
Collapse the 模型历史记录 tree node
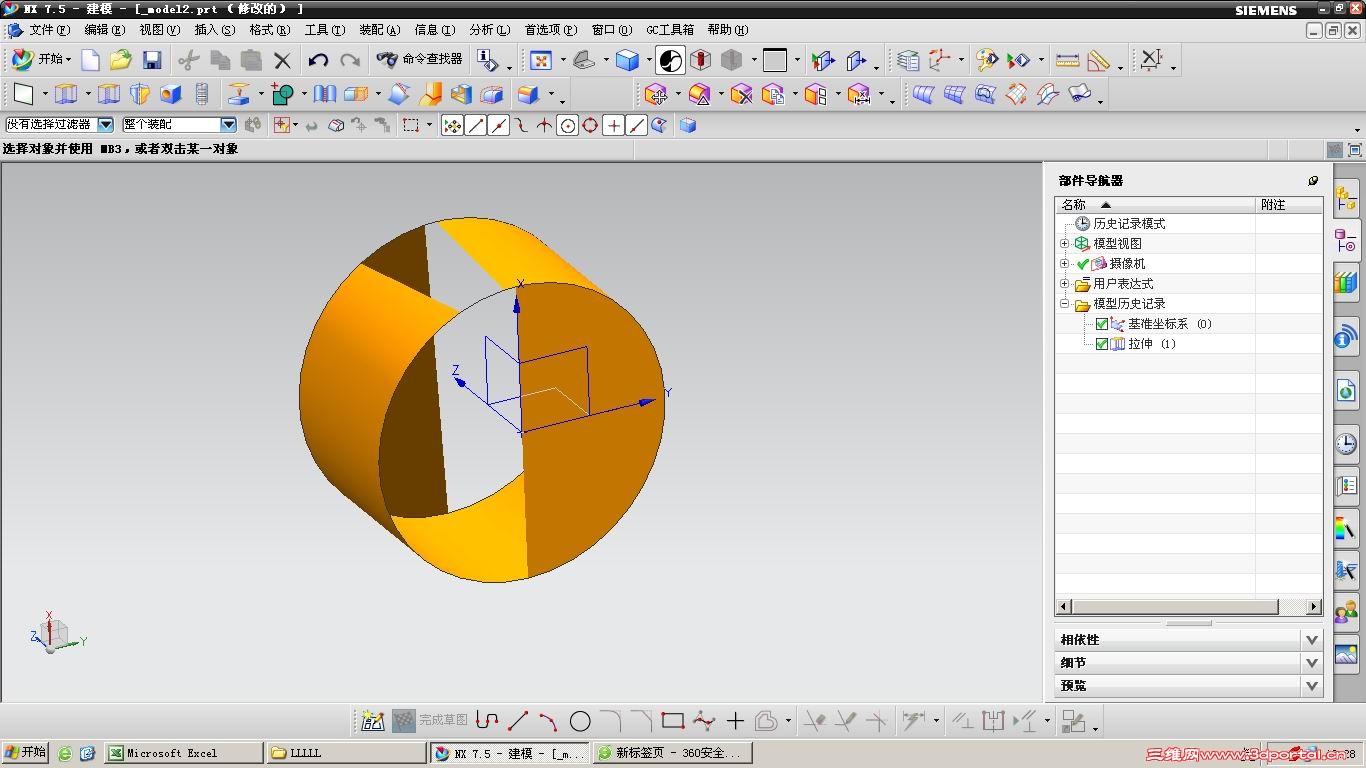[1065, 304]
